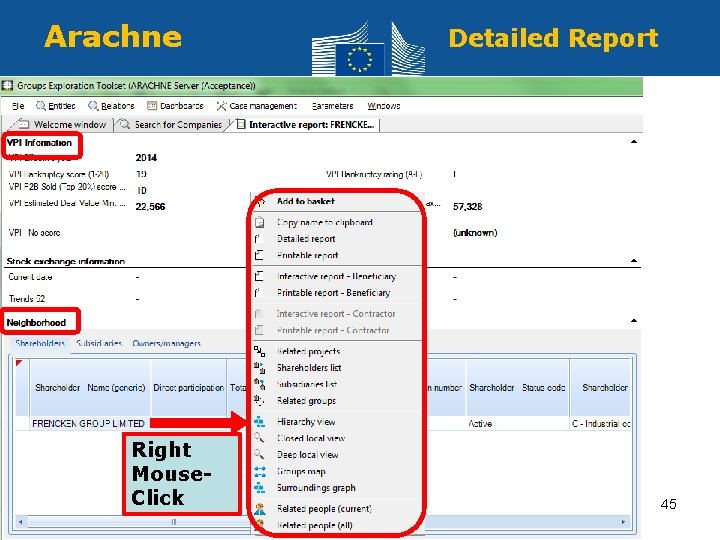The image size is (720, 540).
Task: Open the Owners/managers neighborhood tab
Action: tap(166, 343)
